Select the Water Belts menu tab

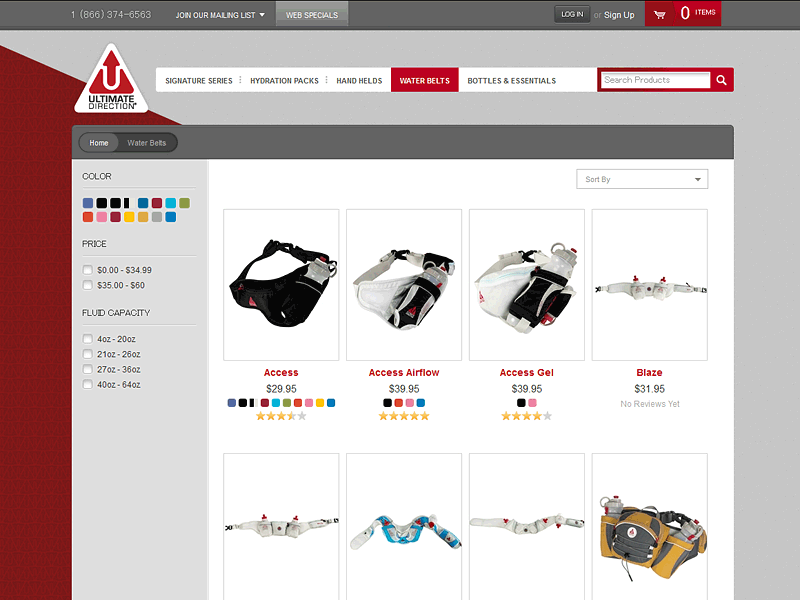(x=424, y=80)
